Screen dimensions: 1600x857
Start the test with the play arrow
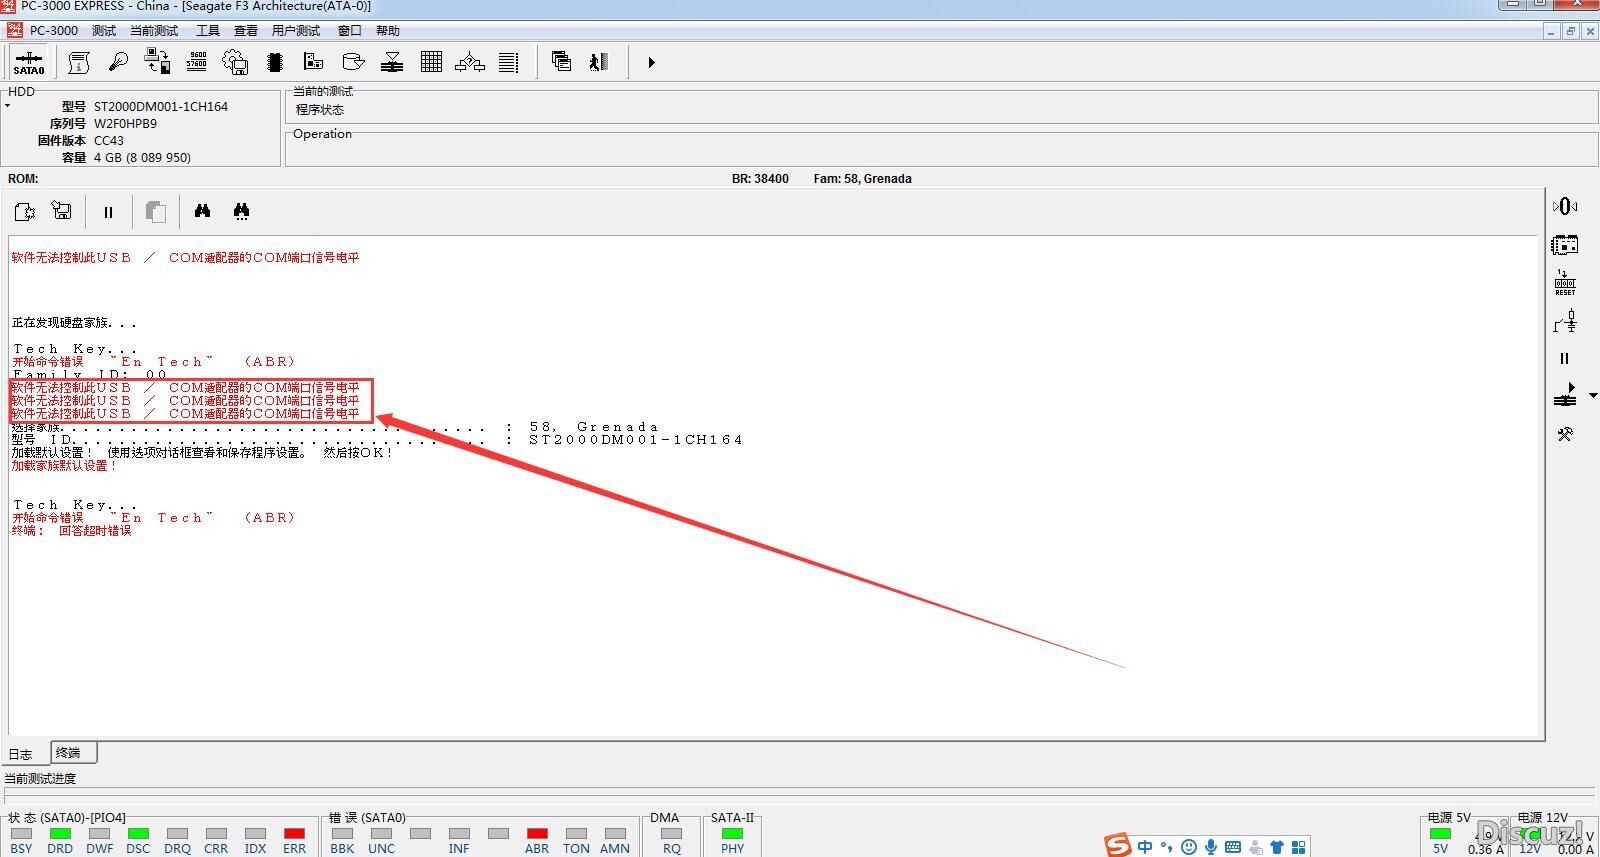pos(651,62)
